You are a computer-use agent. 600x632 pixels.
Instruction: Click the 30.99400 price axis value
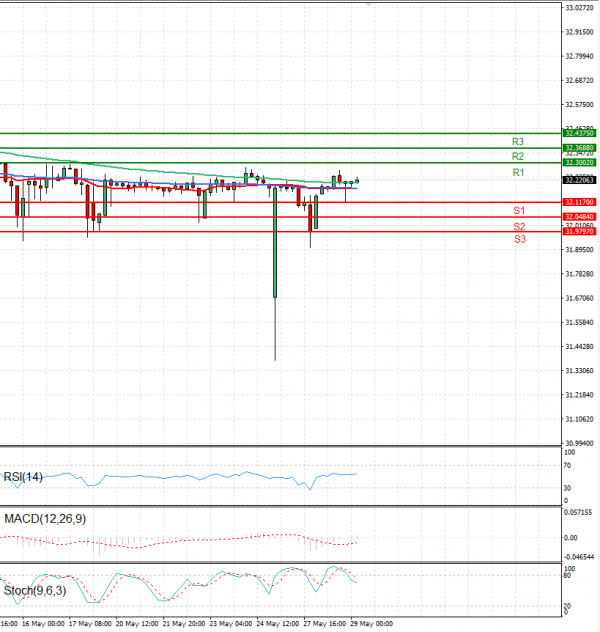[x=579, y=443]
